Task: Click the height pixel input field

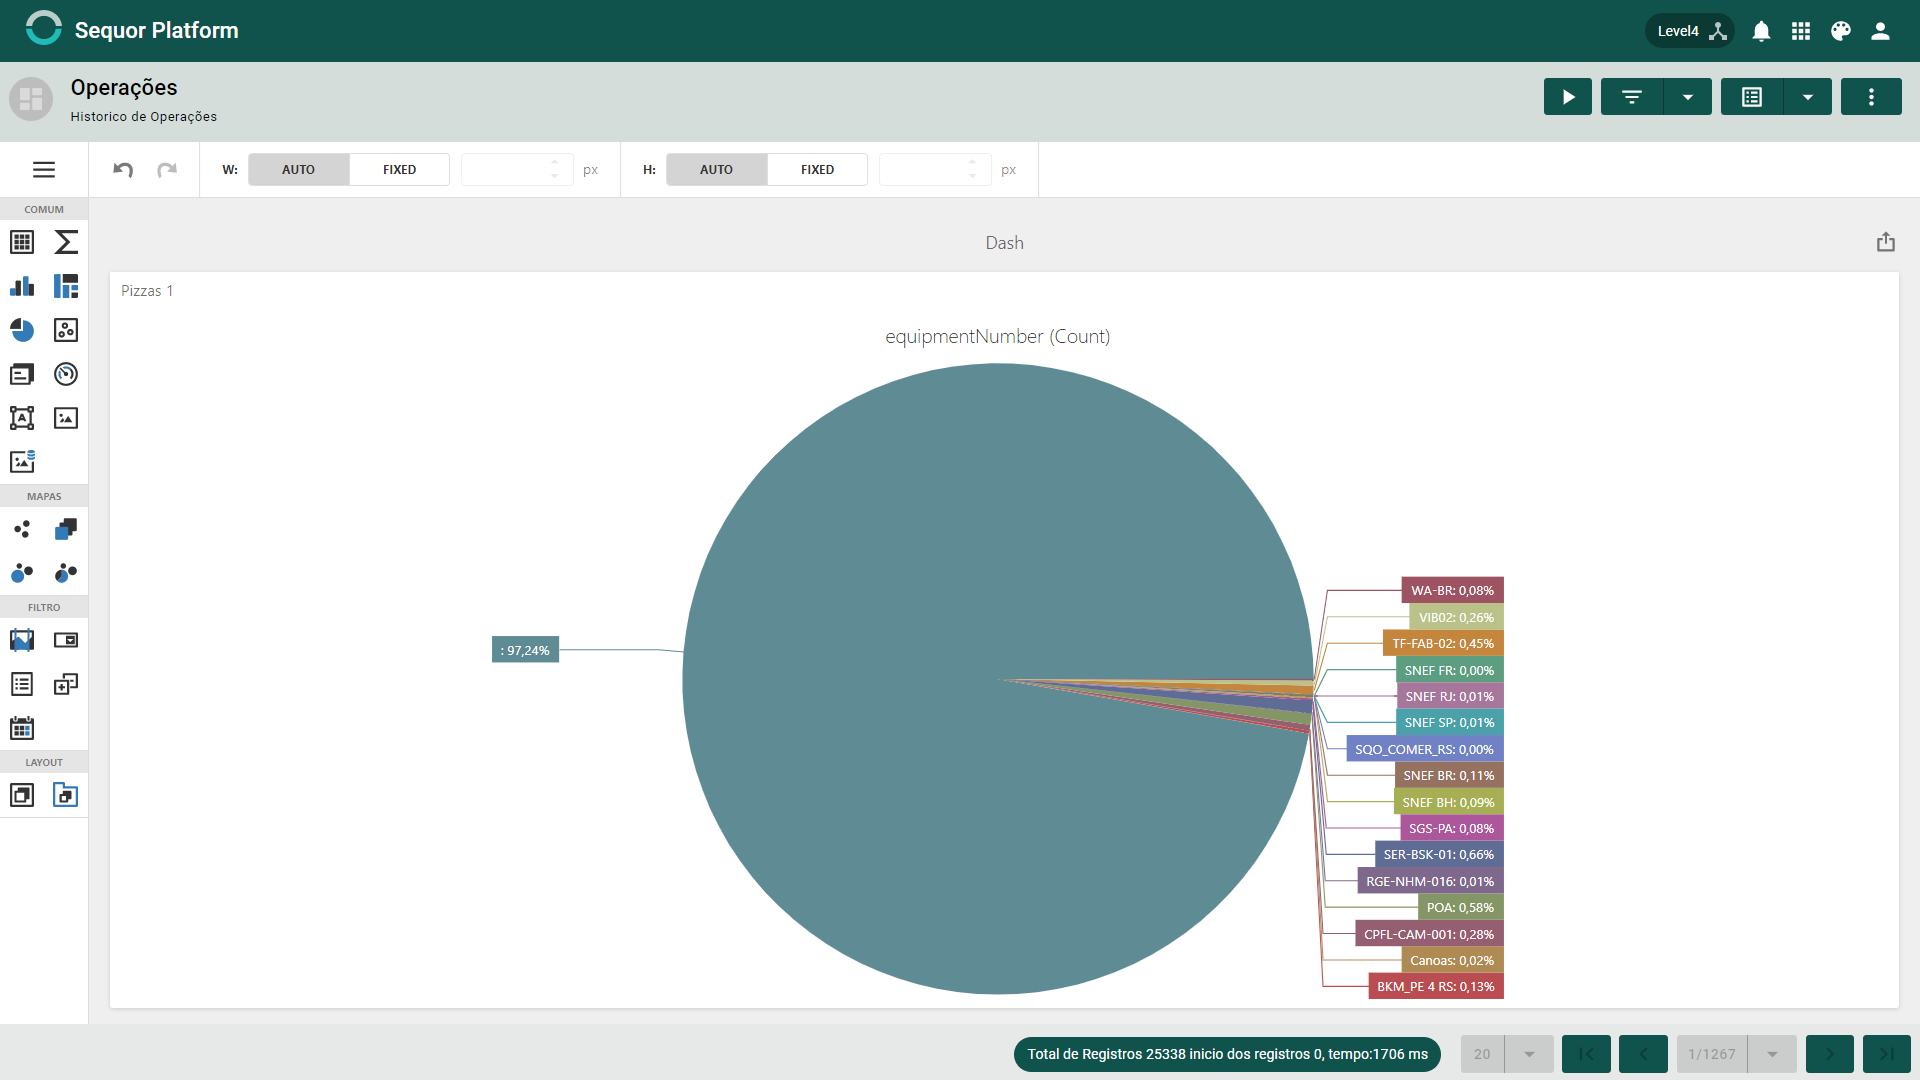Action: (934, 170)
